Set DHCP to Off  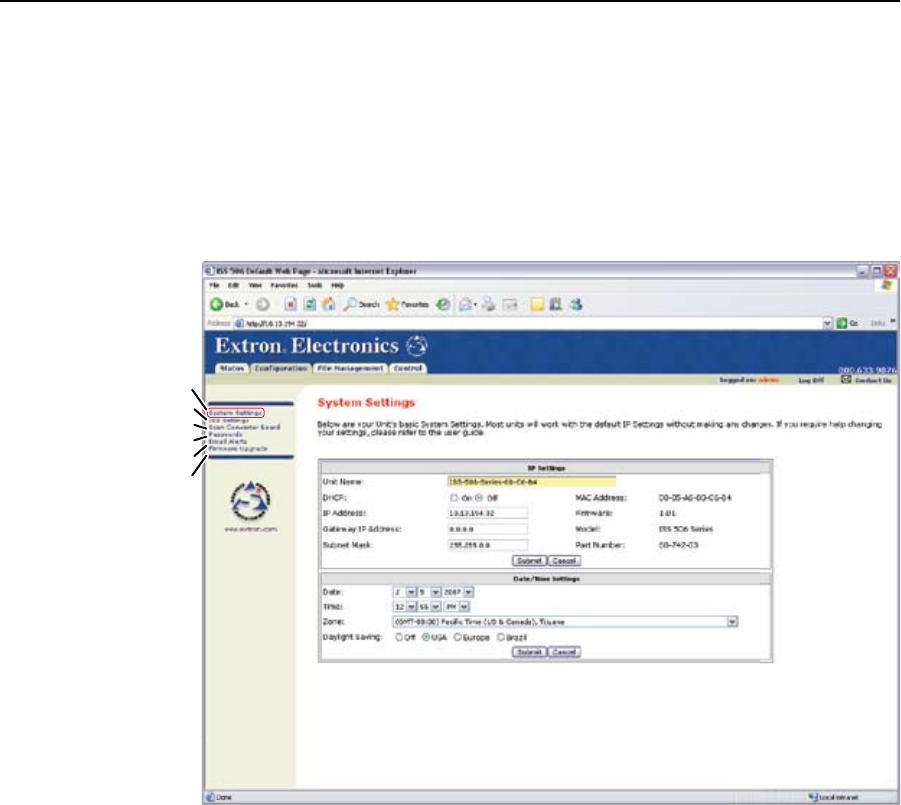(479, 498)
